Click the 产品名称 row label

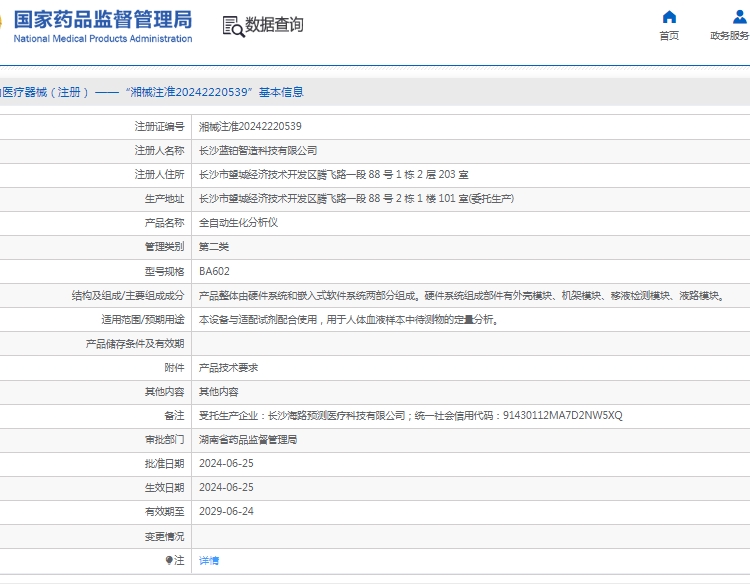(x=165, y=222)
